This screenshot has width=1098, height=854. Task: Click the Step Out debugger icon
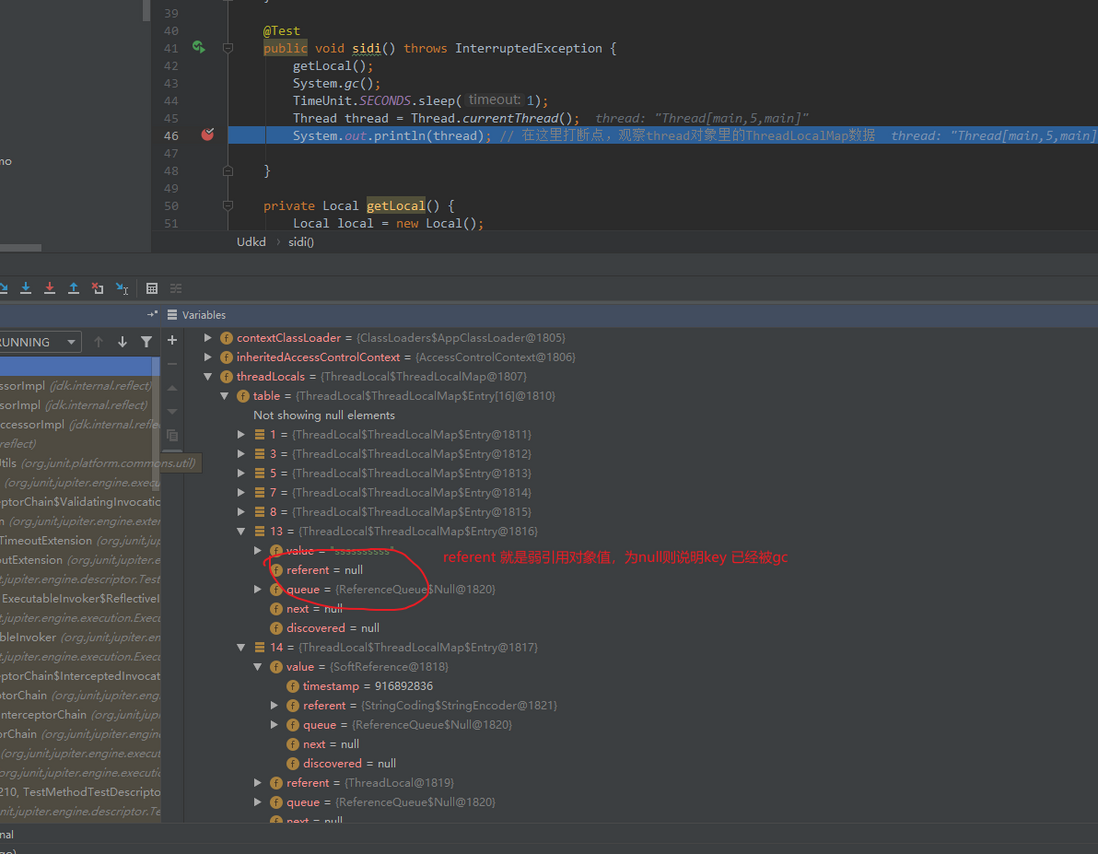point(74,288)
